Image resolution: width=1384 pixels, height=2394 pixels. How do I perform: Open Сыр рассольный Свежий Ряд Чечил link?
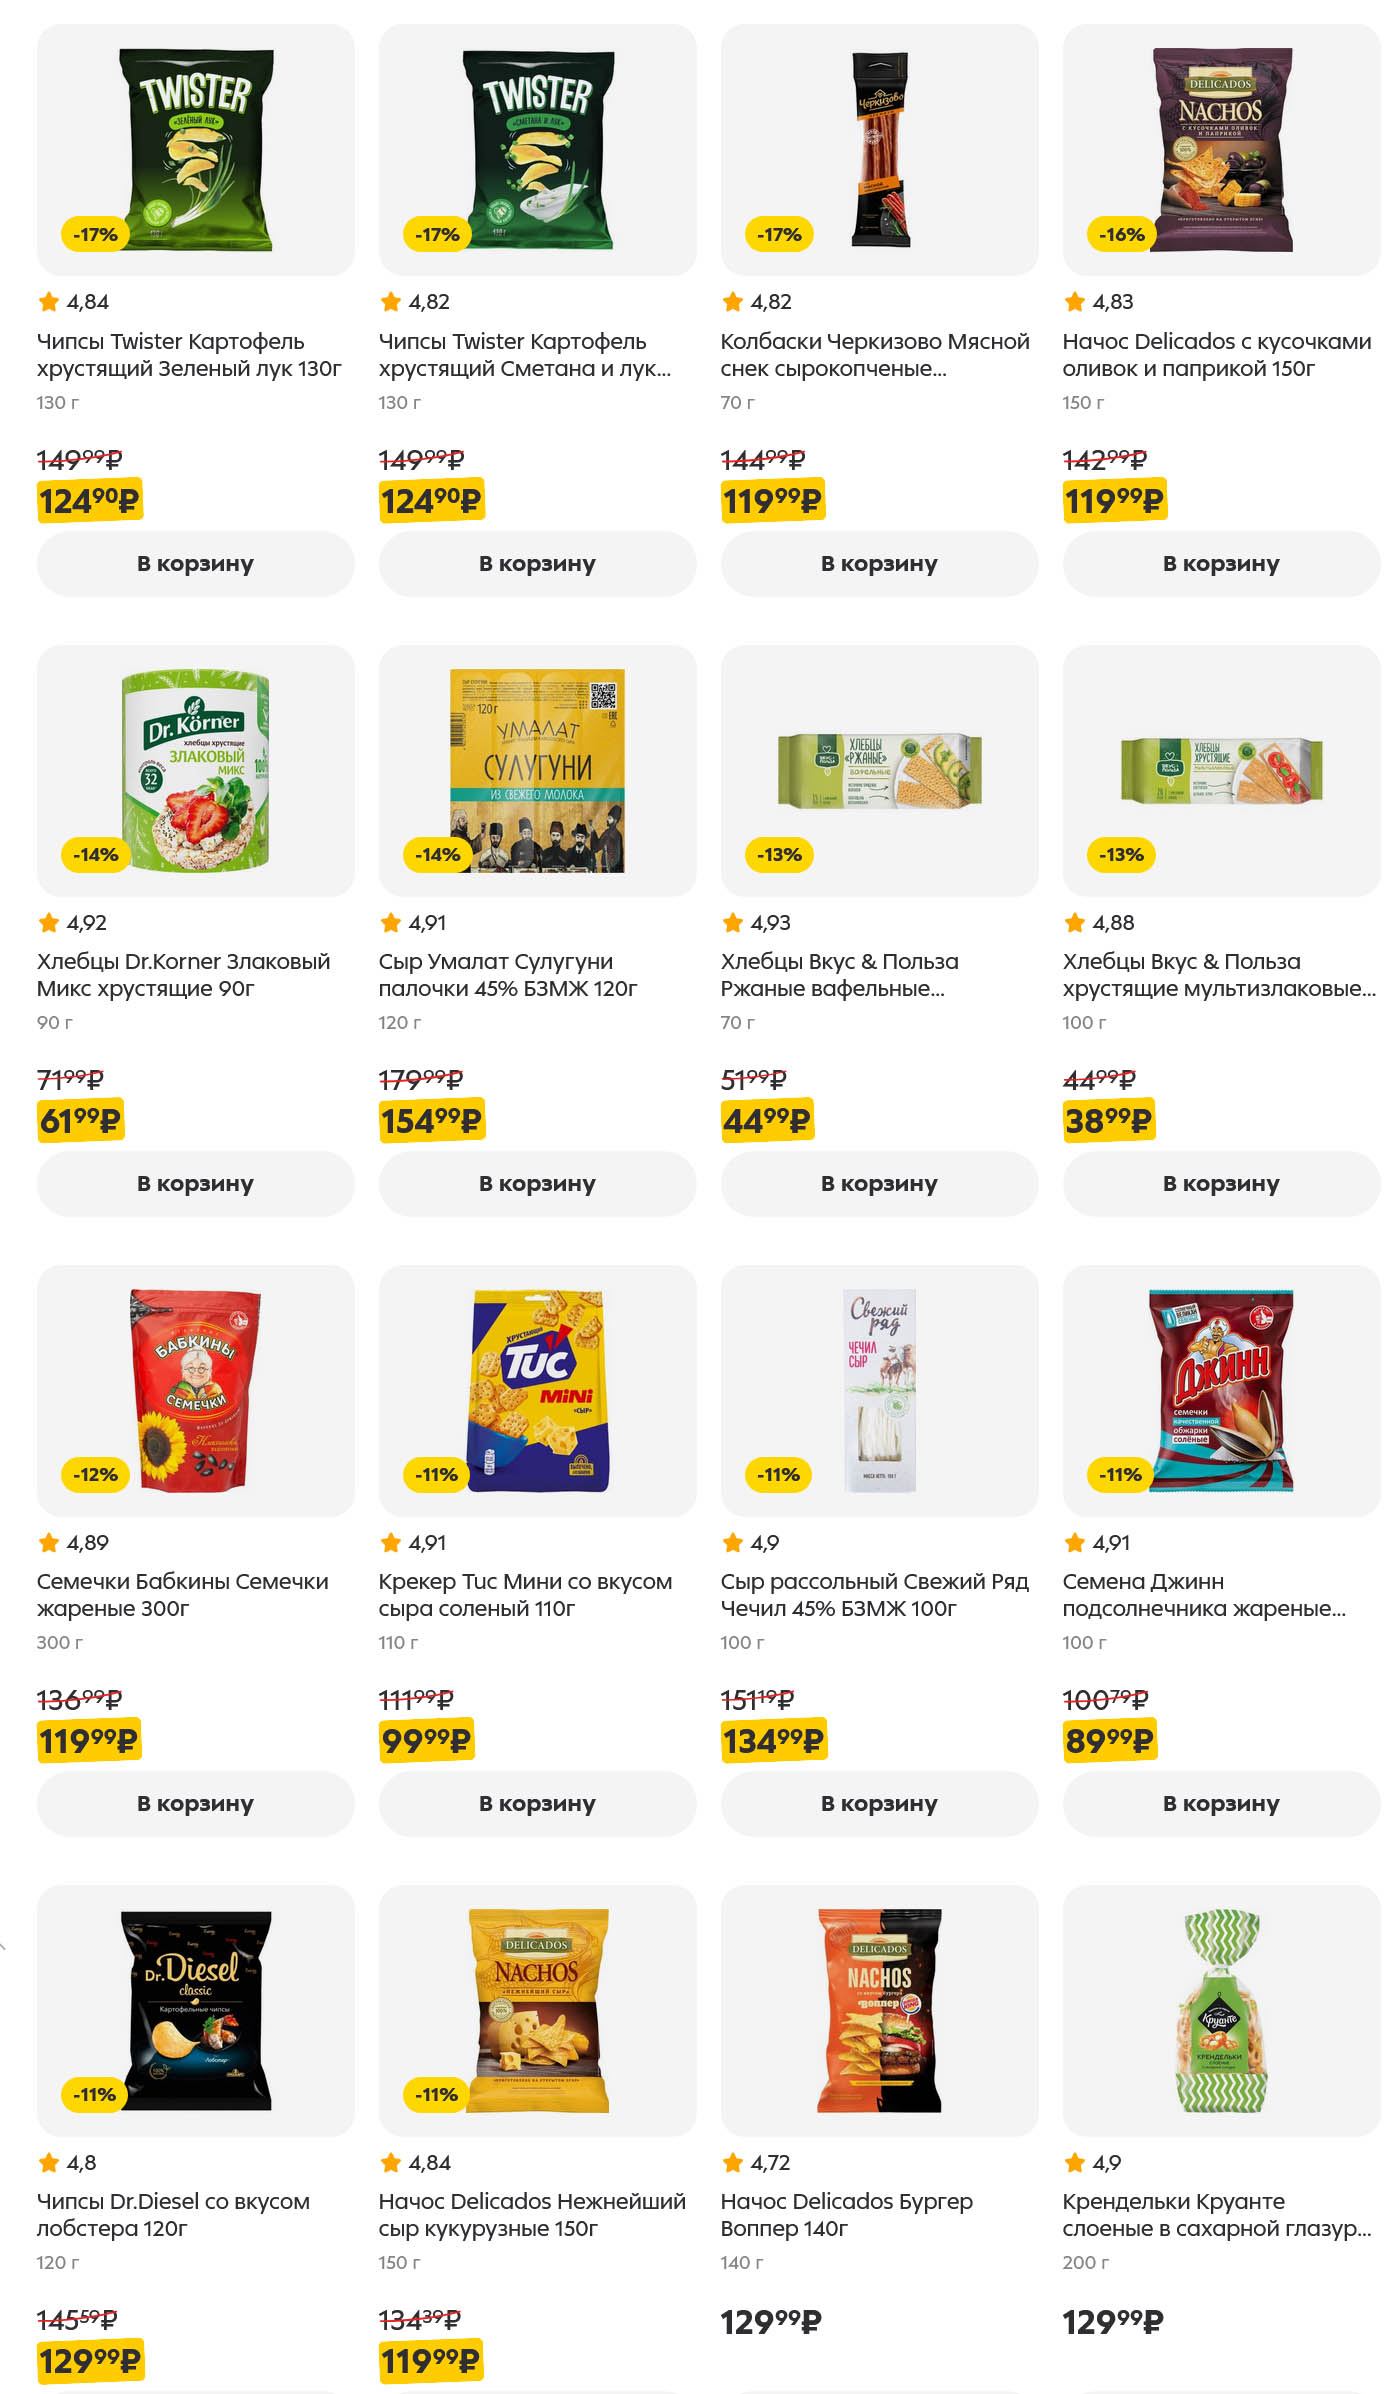point(874,1595)
